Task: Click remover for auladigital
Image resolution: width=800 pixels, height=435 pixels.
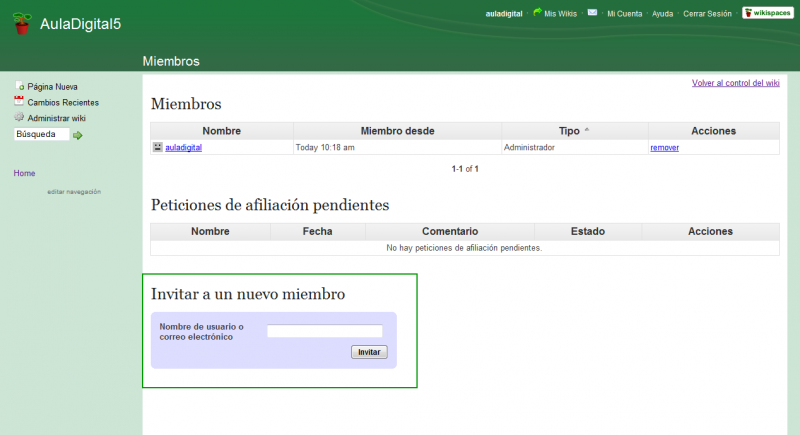Action: (x=664, y=147)
